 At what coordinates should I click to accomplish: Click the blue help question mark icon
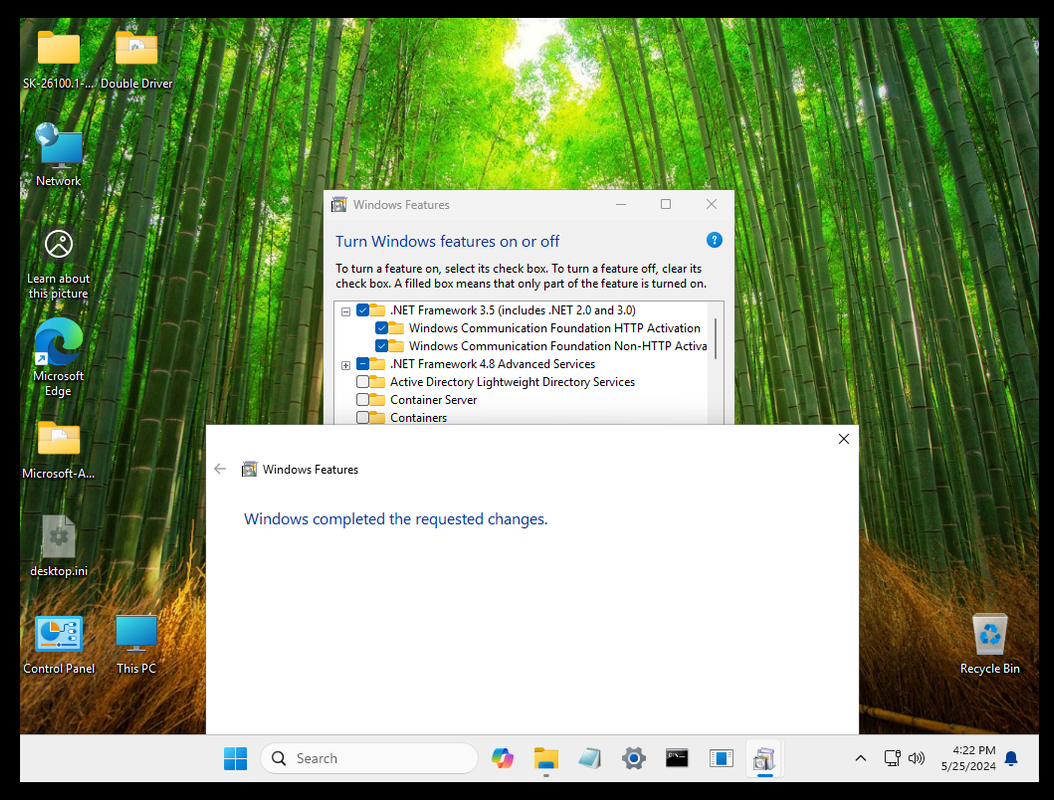[x=714, y=240]
